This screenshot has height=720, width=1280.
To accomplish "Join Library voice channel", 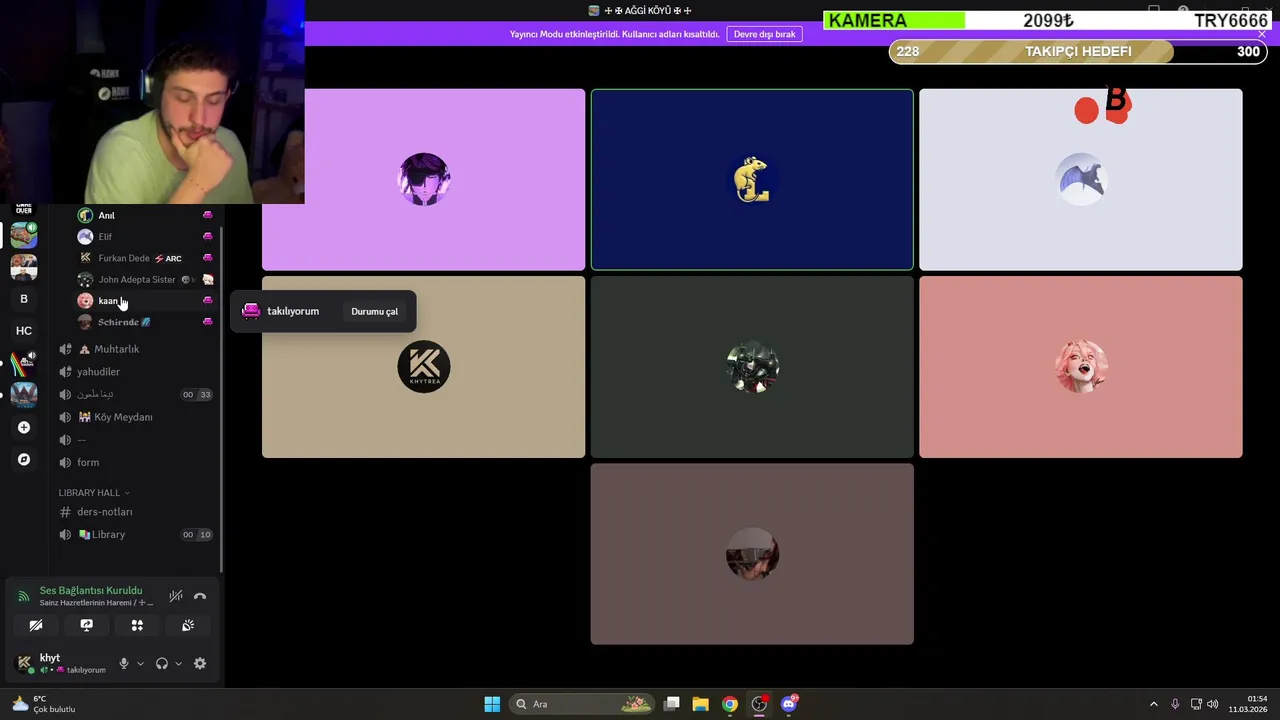I will pos(135,534).
